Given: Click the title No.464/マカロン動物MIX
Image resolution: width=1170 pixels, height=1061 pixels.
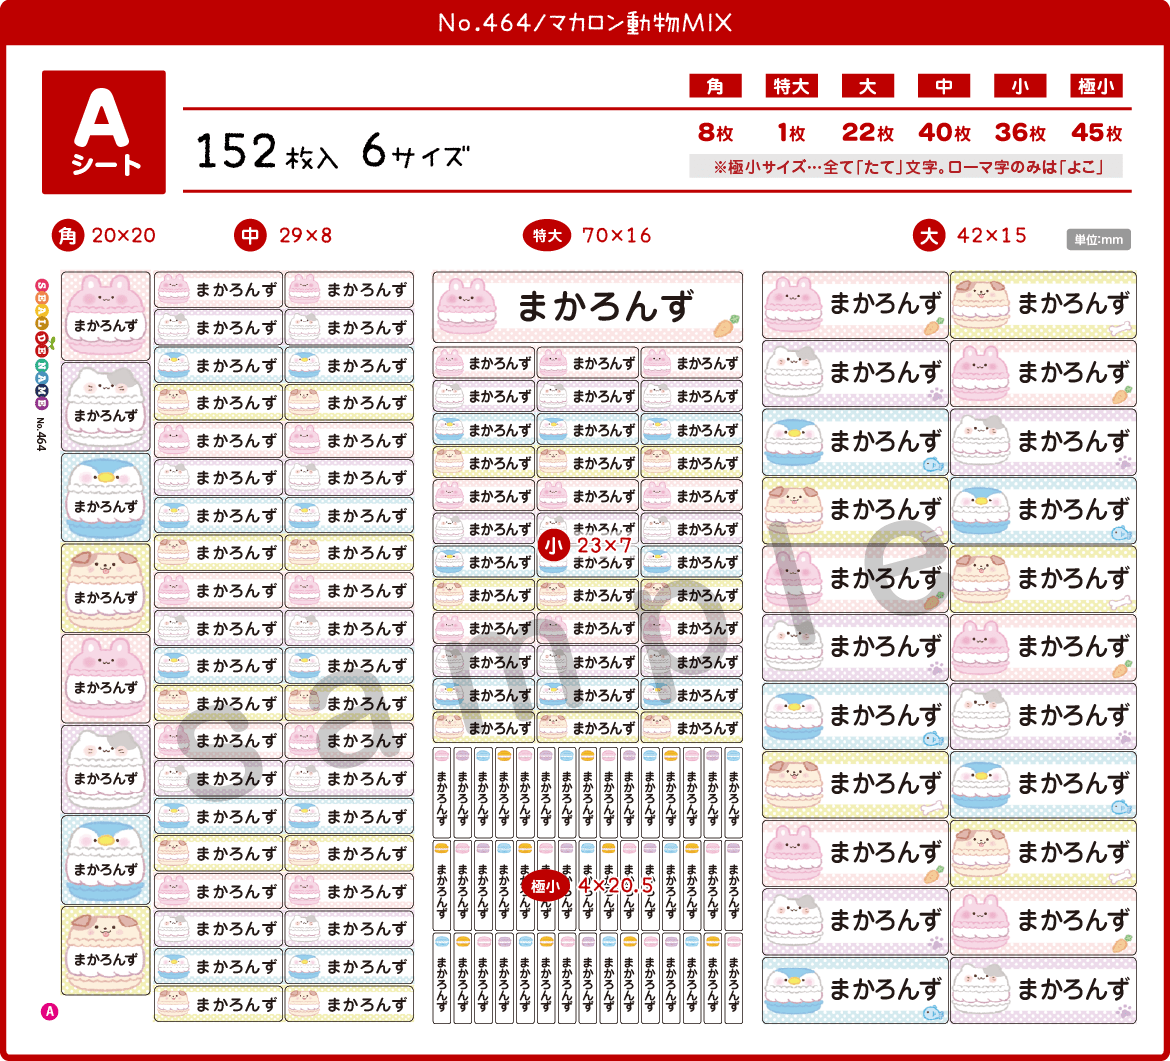Looking at the screenshot, I should click(x=585, y=23).
